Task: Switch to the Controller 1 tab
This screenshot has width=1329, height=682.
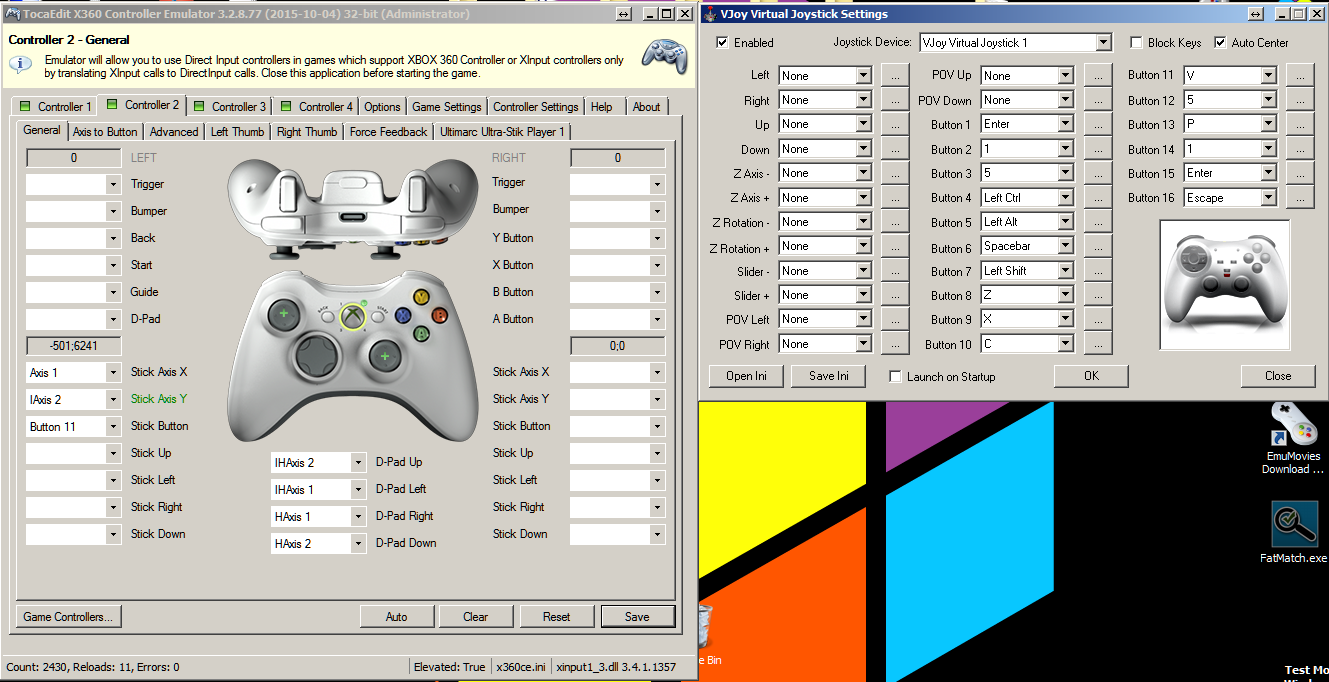Action: pos(55,107)
